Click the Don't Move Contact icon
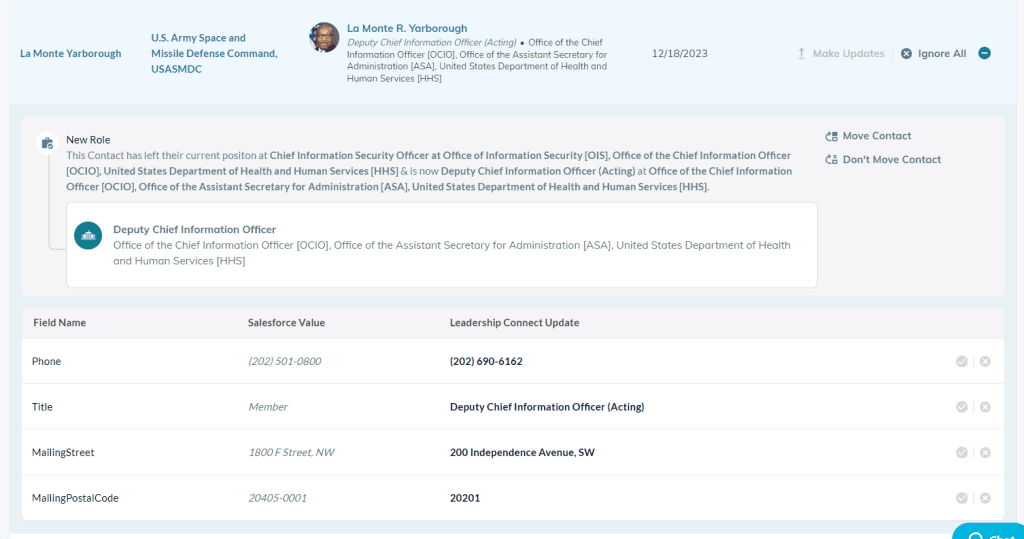 pyautogui.click(x=831, y=159)
